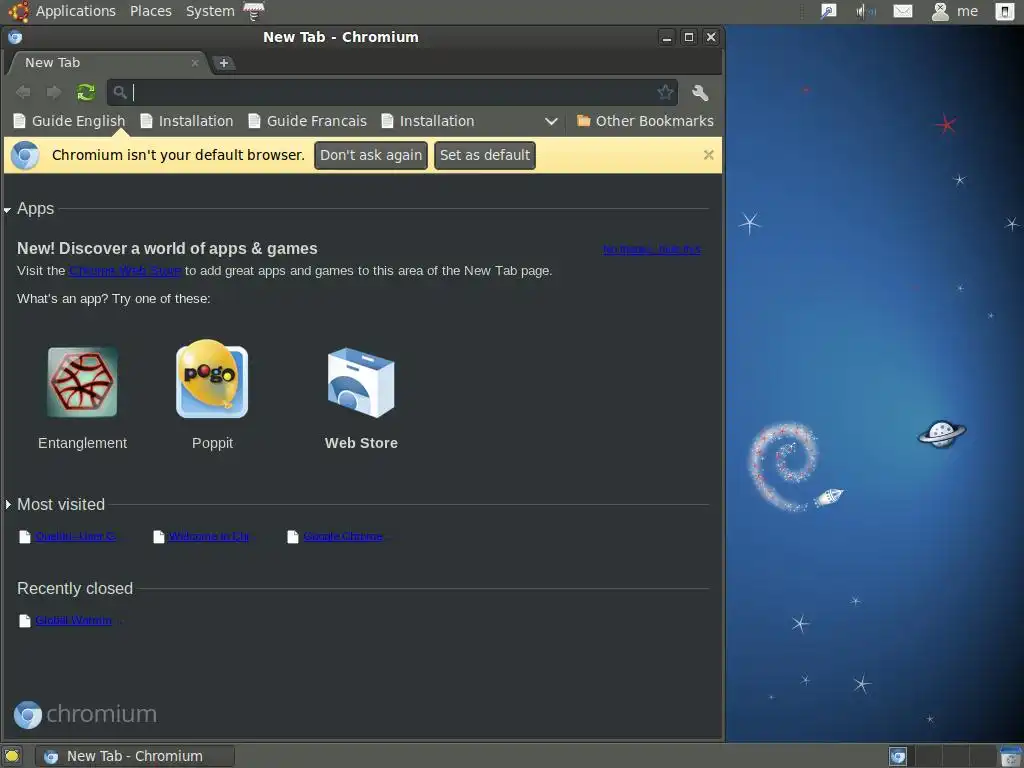Focus the address bar input
Viewport: 1024px width, 768px height.
tap(392, 92)
